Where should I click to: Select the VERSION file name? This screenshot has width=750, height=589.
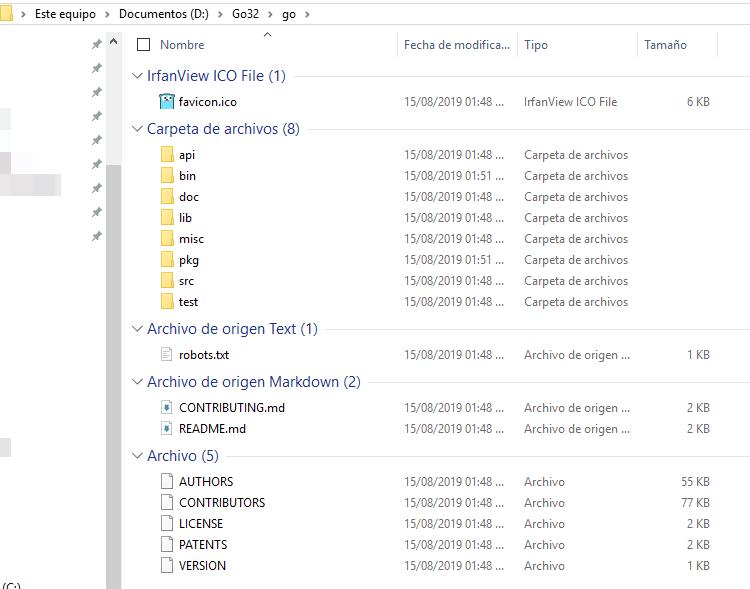(x=202, y=566)
